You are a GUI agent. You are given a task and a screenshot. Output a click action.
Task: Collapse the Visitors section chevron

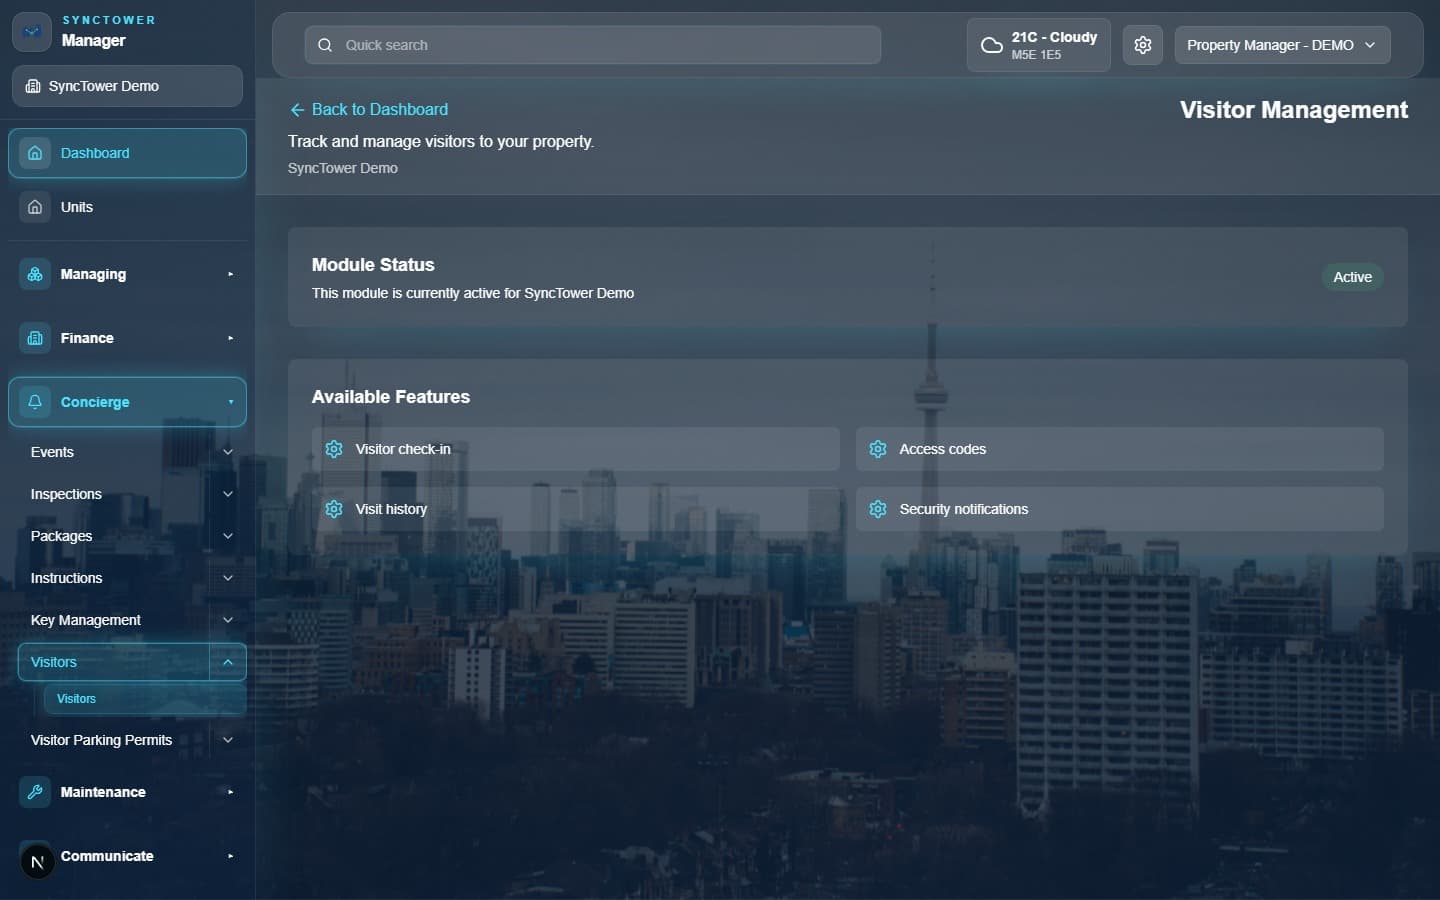click(228, 662)
